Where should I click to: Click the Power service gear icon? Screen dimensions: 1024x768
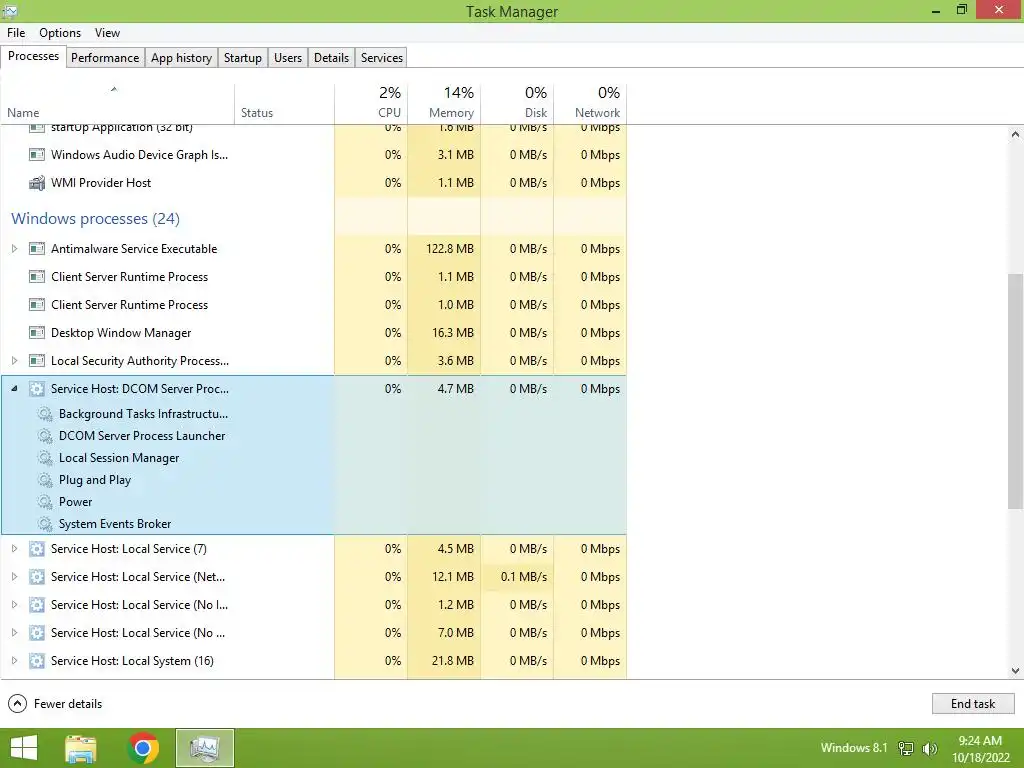[x=45, y=502]
